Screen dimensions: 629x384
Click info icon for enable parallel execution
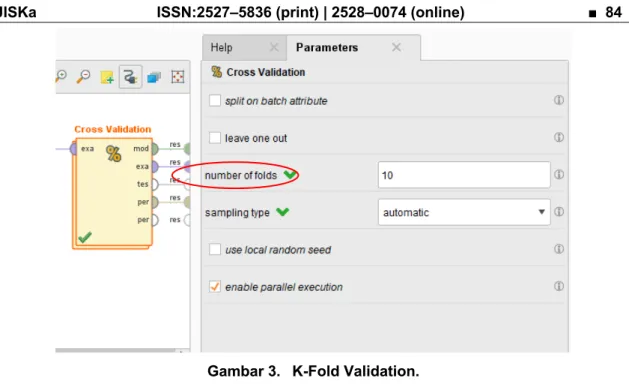tap(559, 286)
